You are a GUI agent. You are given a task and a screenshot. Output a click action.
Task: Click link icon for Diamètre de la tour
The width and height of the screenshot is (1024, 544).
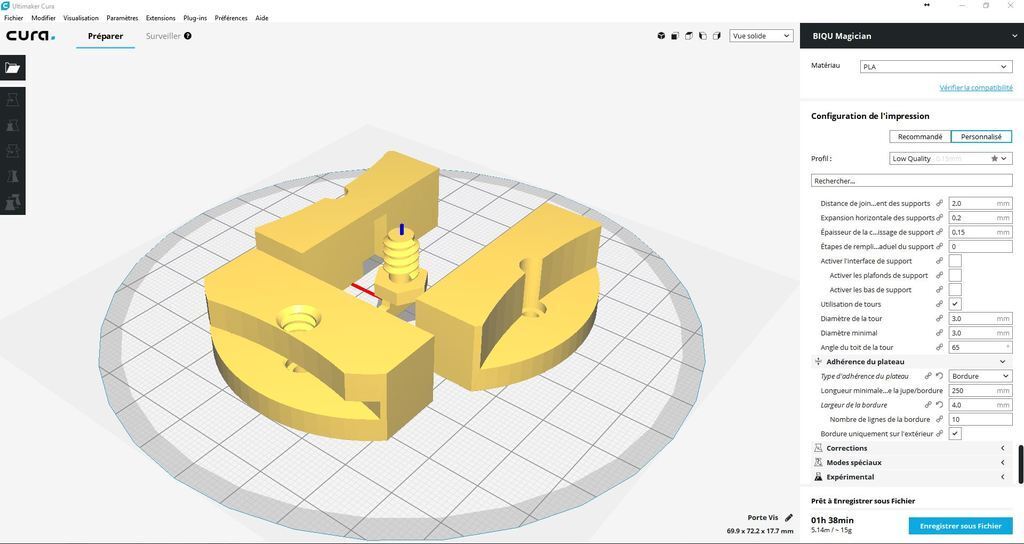coord(940,318)
